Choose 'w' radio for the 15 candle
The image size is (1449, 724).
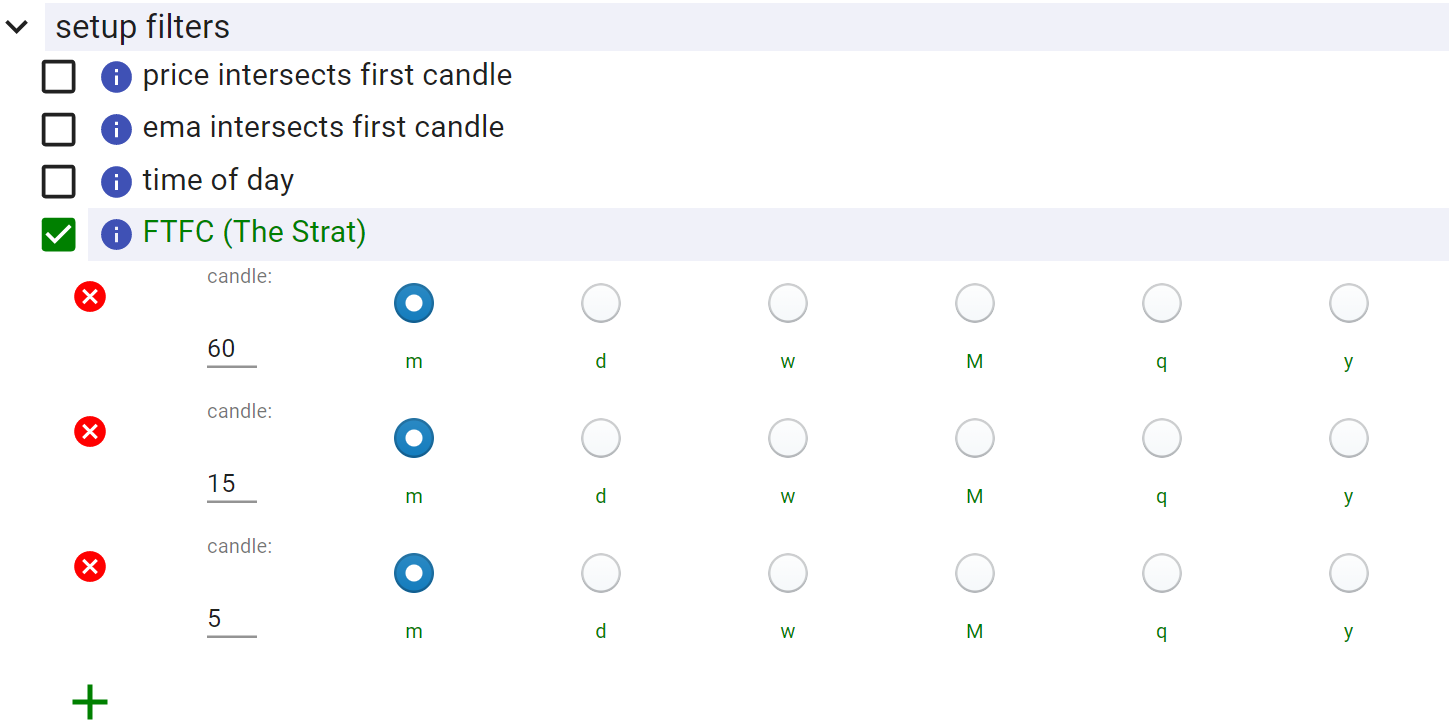(788, 438)
